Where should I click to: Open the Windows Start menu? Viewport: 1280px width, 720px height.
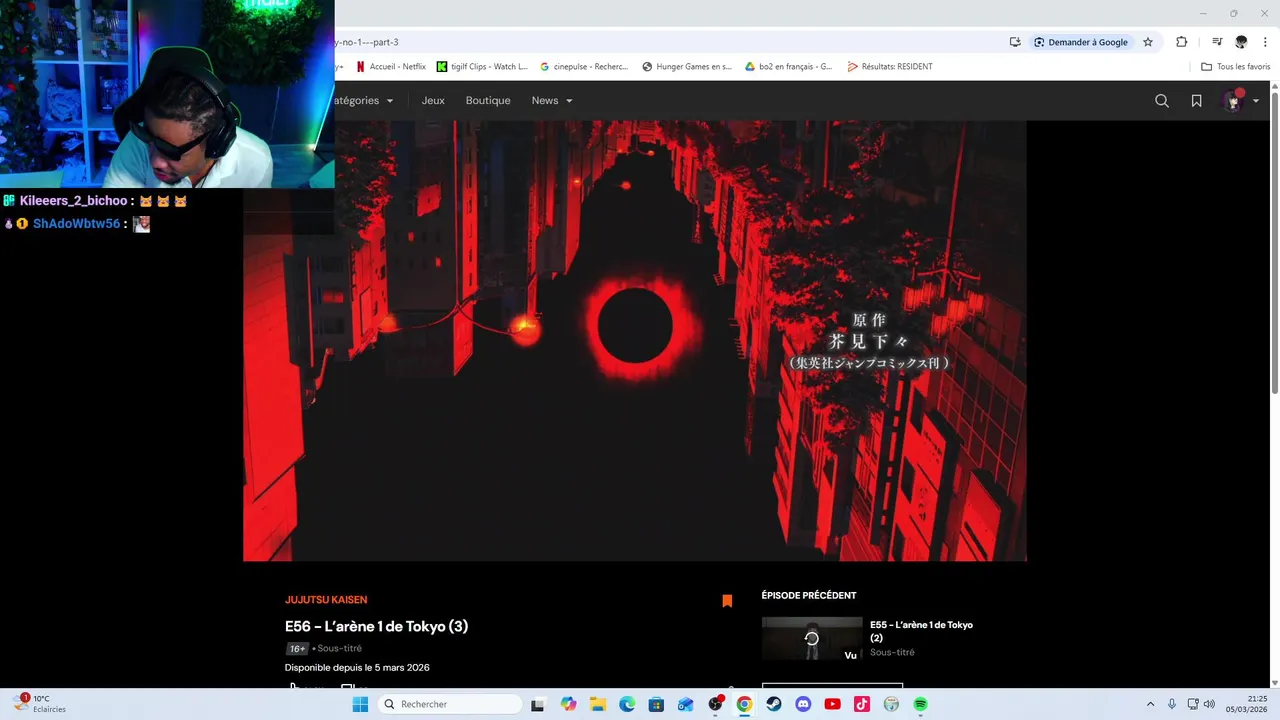[x=360, y=704]
